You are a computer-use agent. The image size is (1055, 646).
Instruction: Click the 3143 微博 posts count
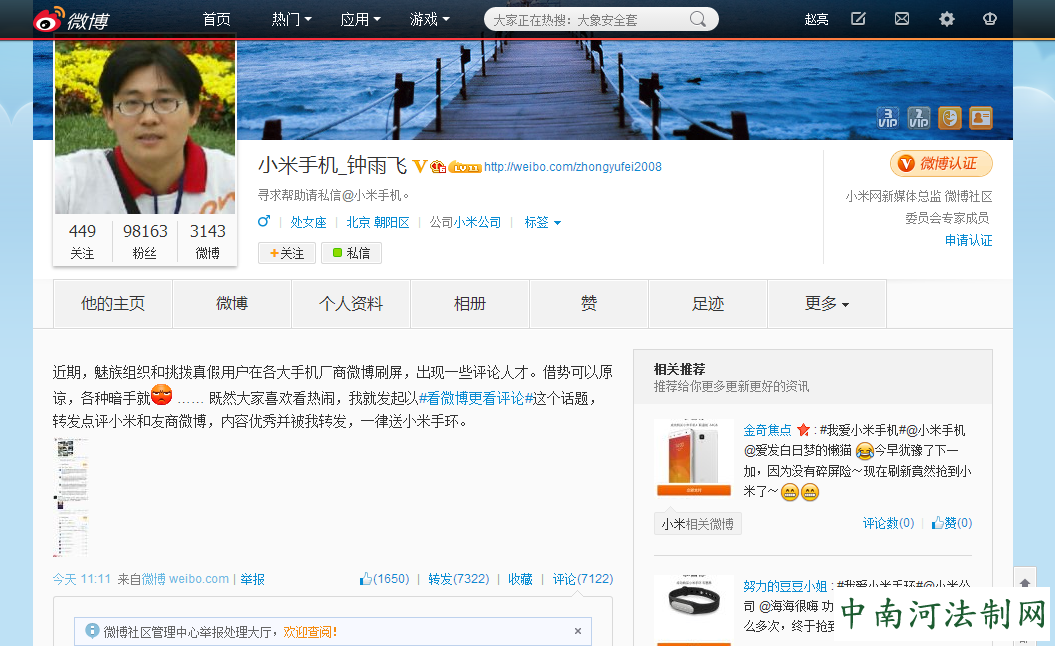(x=207, y=241)
